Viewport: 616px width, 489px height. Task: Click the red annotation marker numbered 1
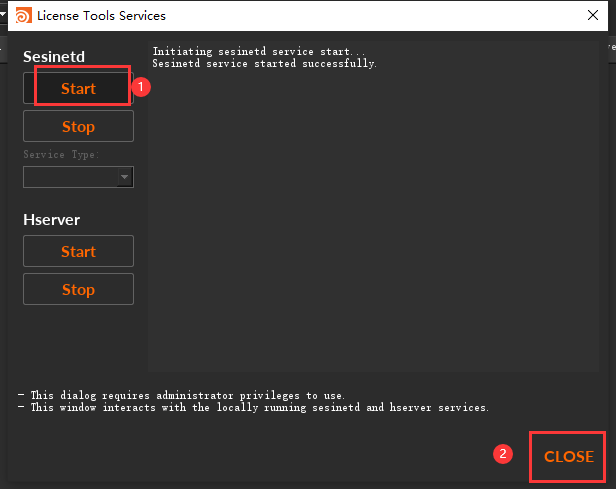tap(141, 87)
